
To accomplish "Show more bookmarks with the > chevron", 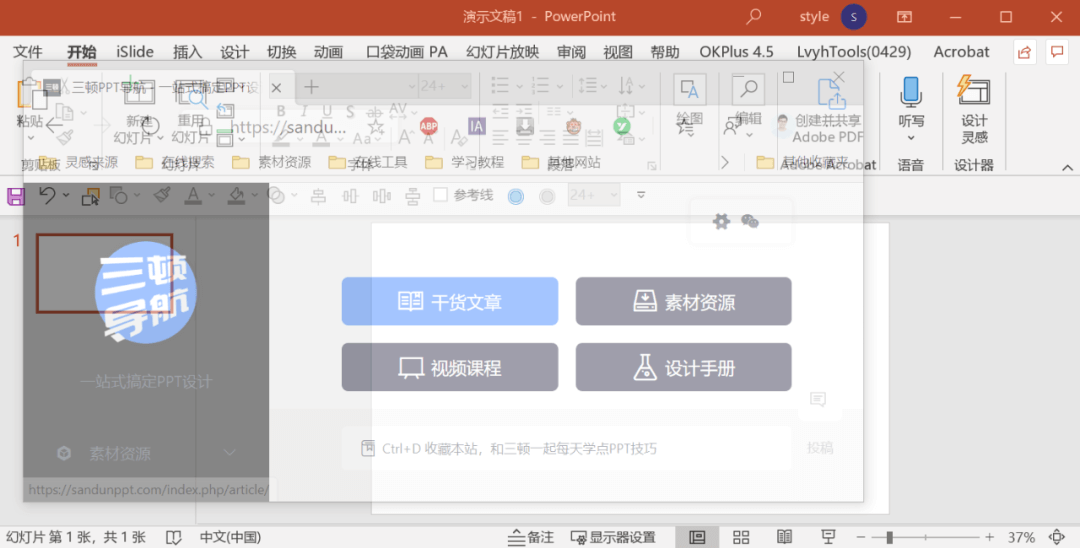I will point(725,162).
